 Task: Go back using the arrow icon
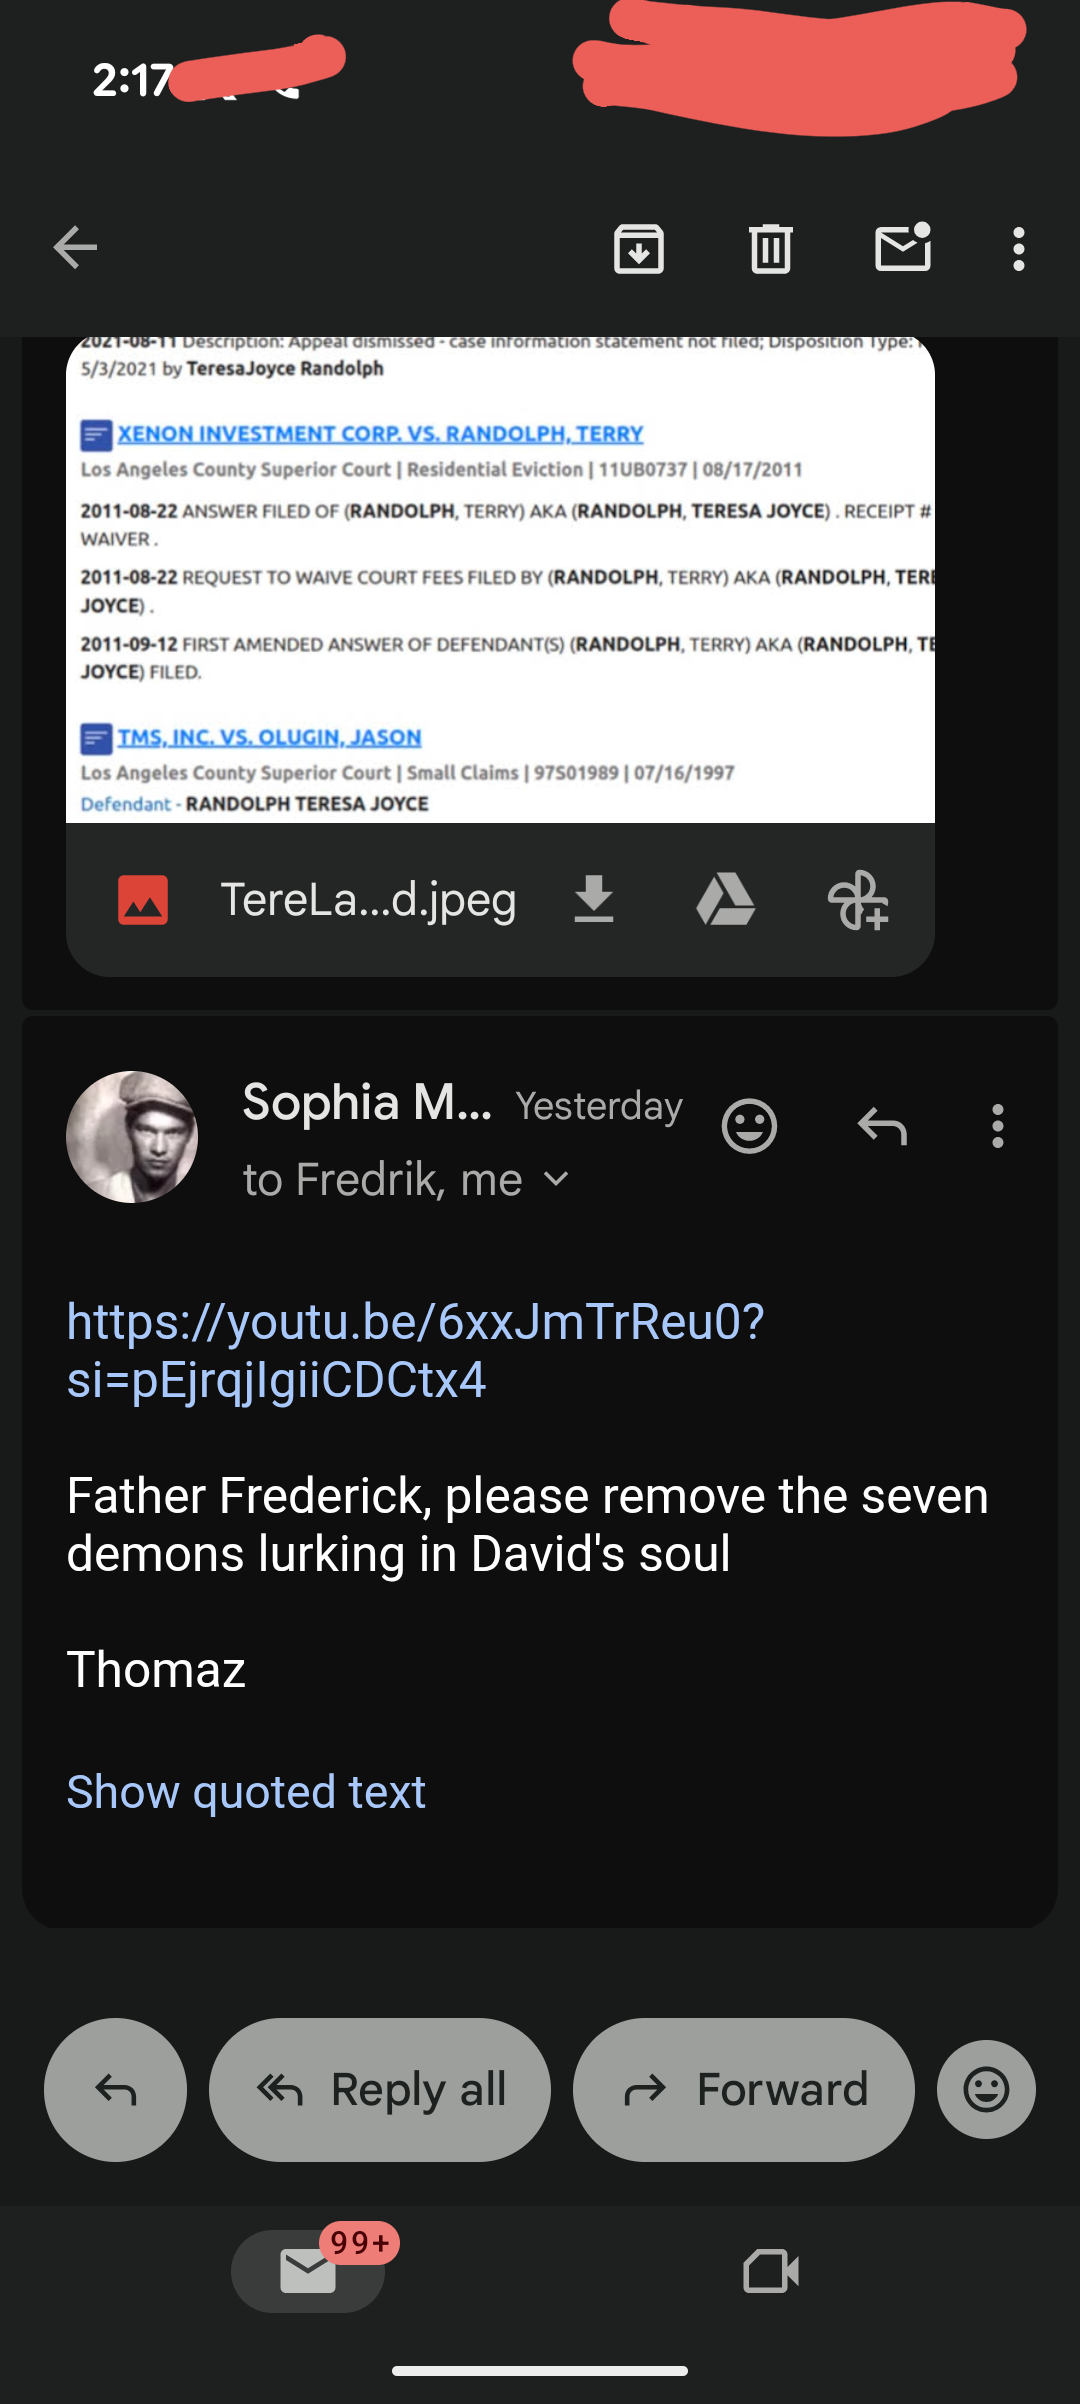76,248
